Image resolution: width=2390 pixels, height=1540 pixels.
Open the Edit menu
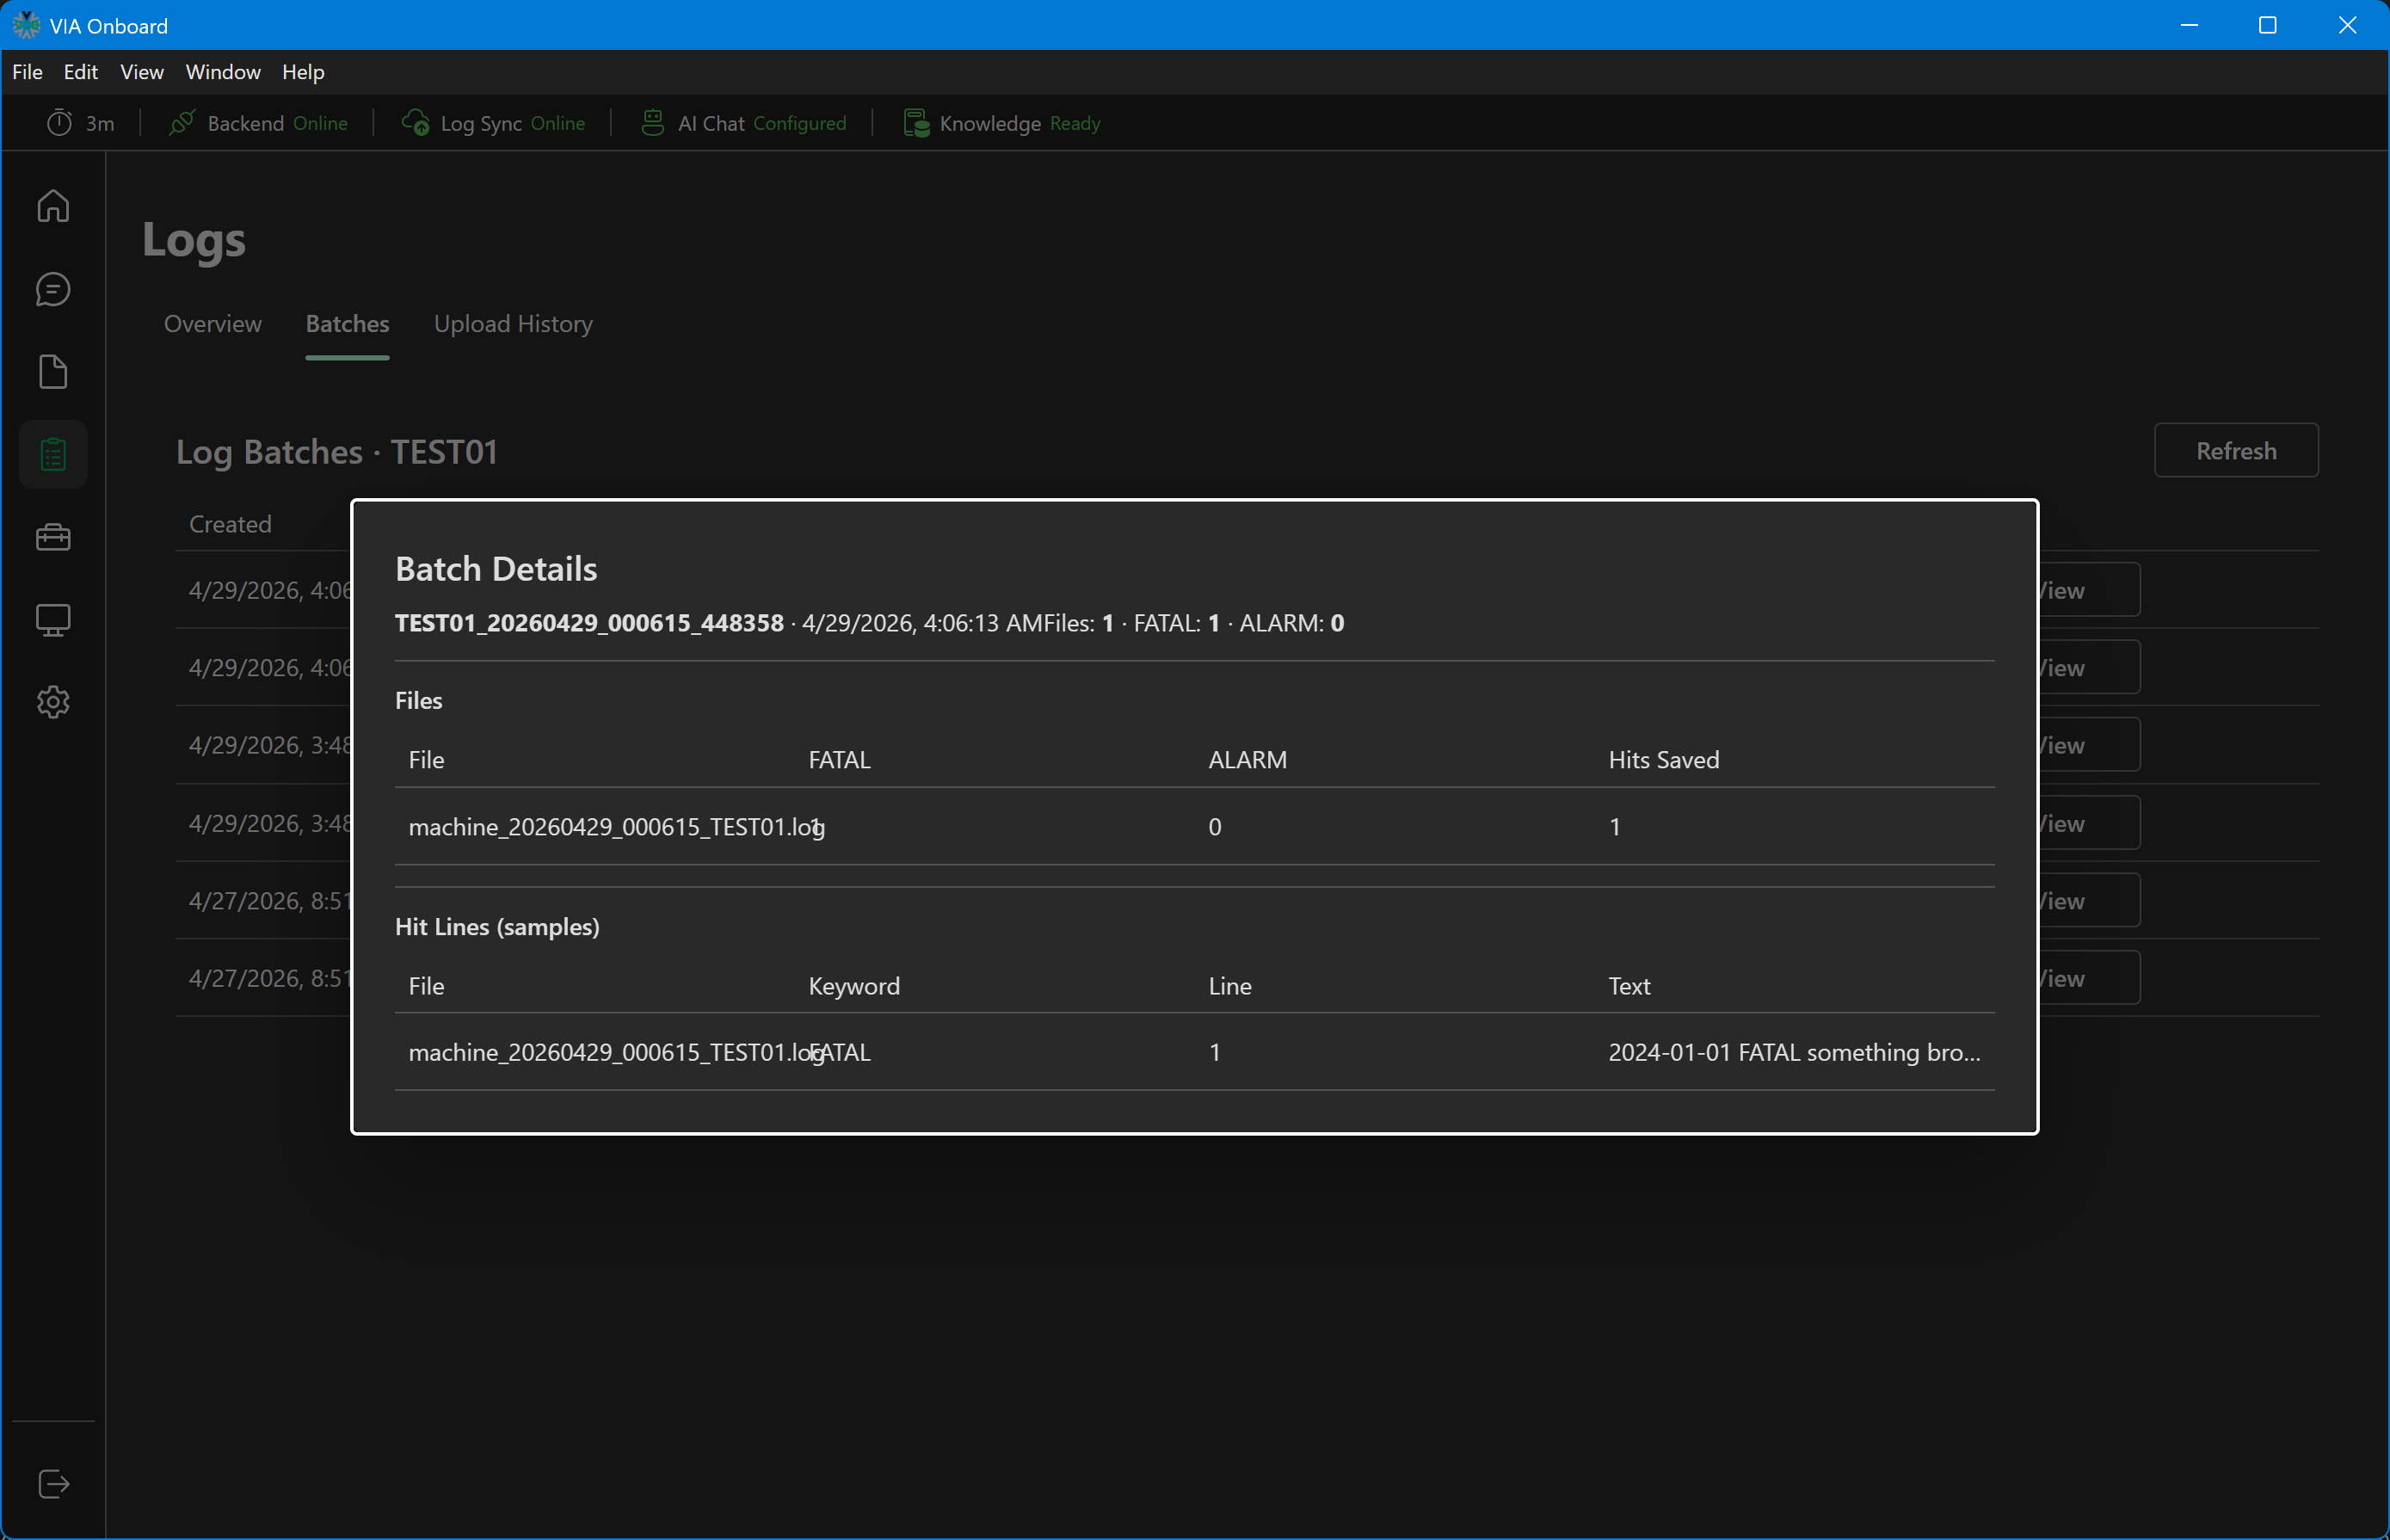coord(81,72)
